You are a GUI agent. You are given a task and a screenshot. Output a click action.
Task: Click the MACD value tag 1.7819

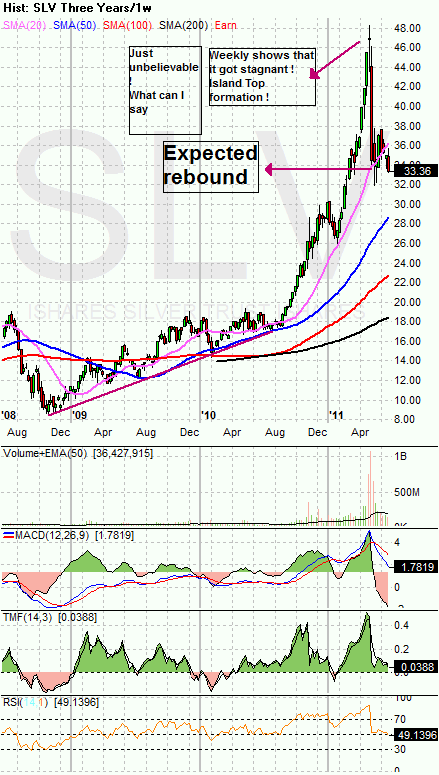[415, 568]
